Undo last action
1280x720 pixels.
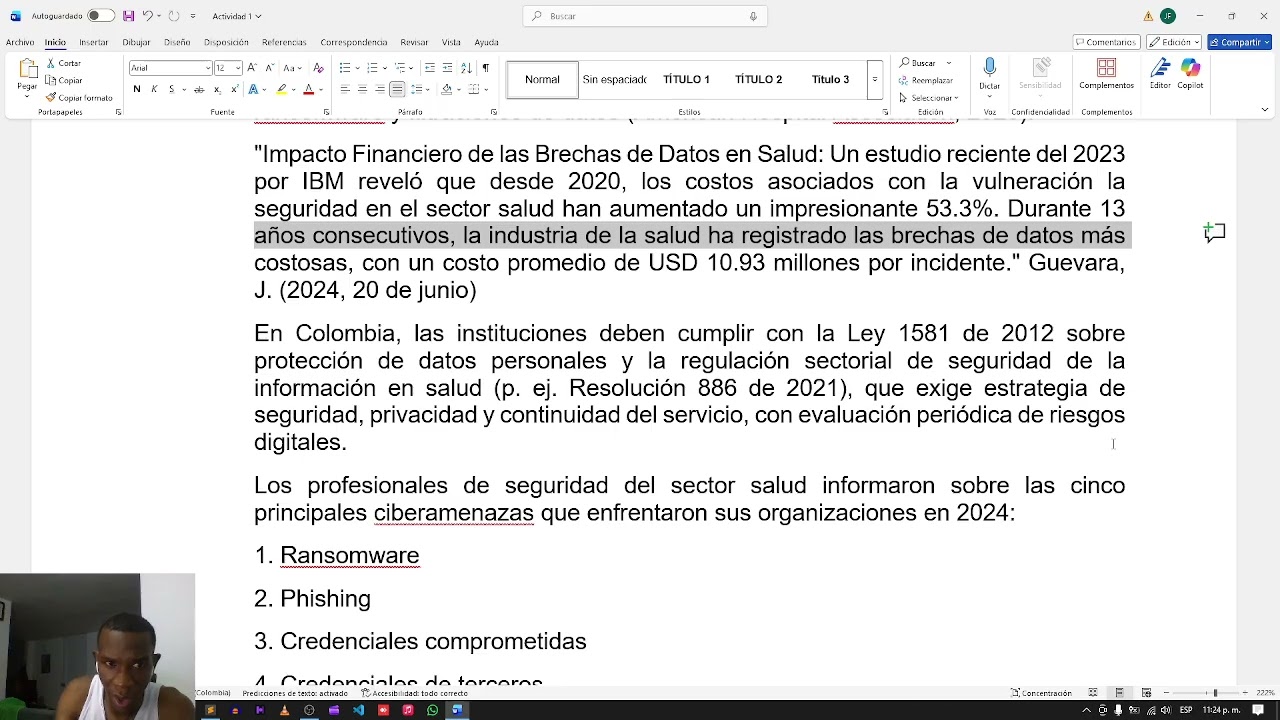tap(147, 16)
